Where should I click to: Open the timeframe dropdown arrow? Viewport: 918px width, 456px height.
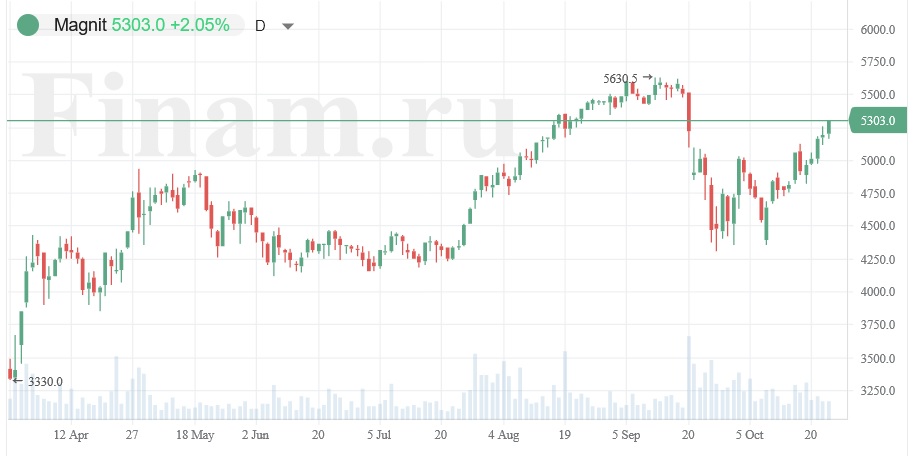[x=288, y=26]
